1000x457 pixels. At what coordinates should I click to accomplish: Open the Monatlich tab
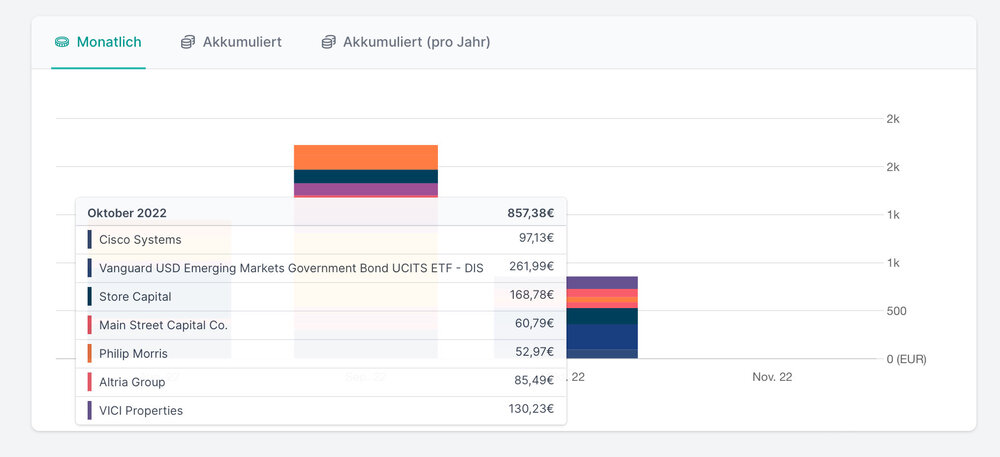click(109, 42)
